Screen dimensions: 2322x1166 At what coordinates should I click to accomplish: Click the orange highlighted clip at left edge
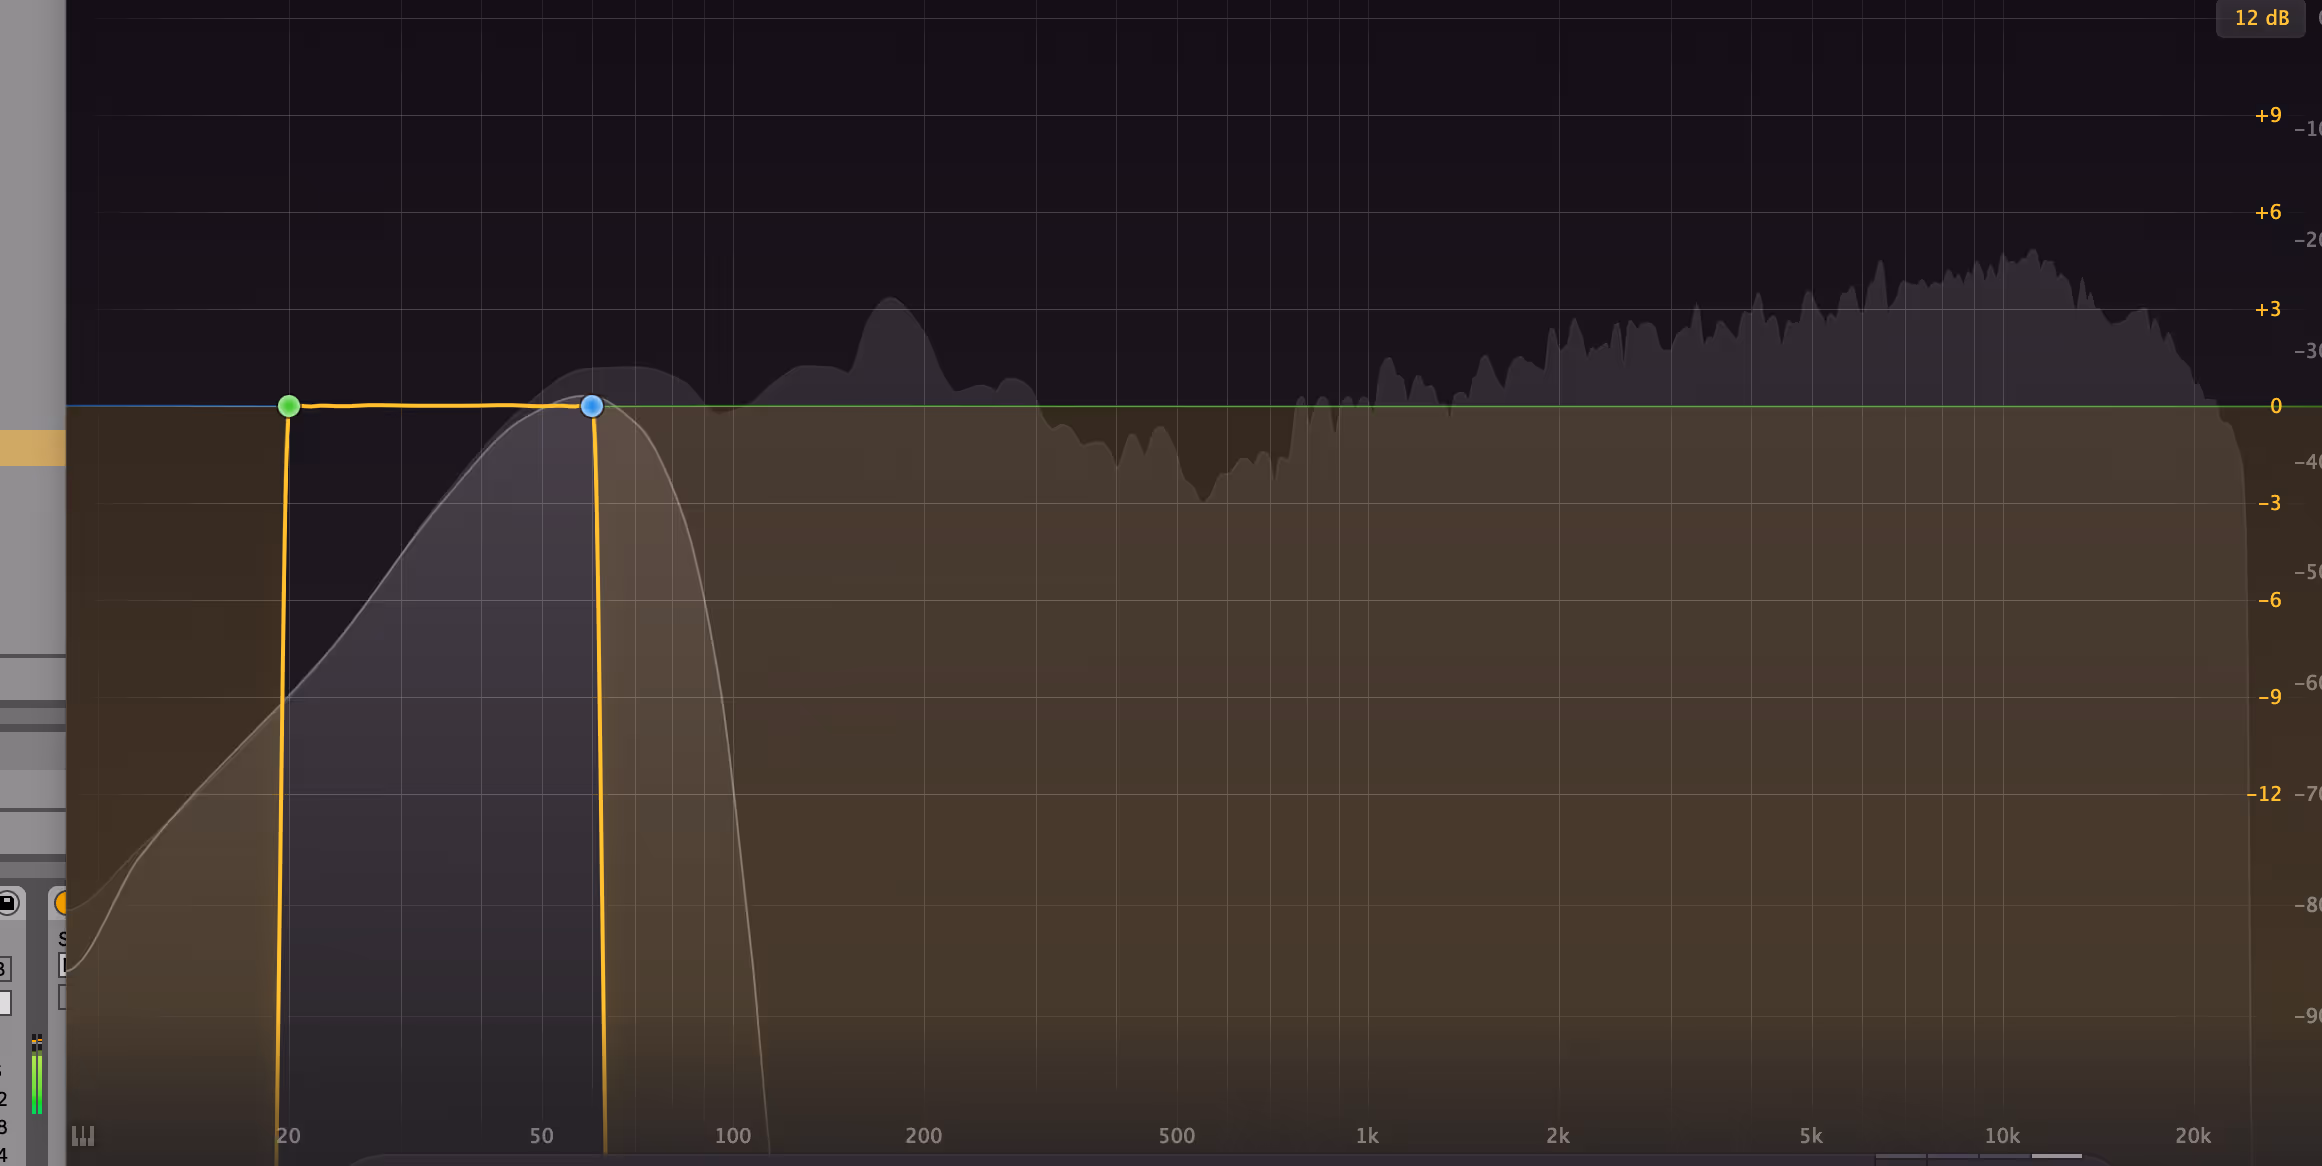click(32, 447)
